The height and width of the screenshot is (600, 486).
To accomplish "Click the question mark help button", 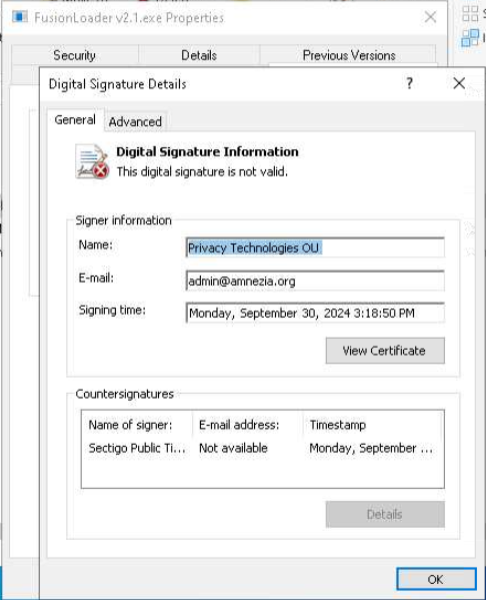I will [x=409, y=83].
